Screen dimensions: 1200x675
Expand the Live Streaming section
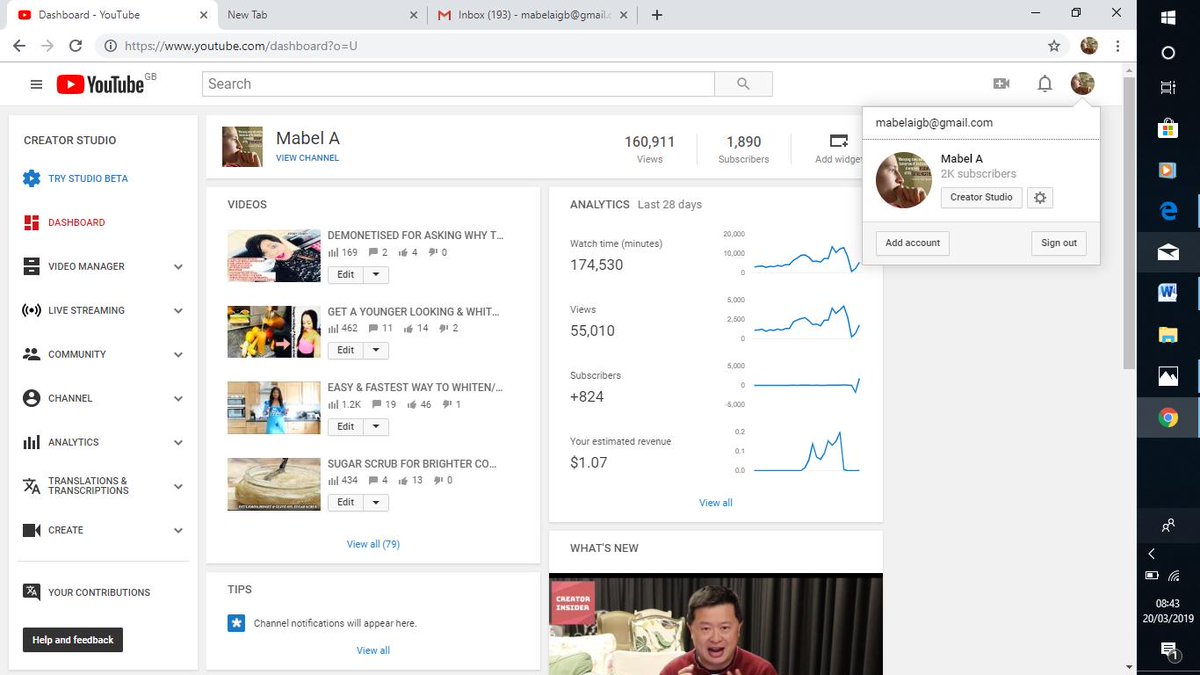(x=178, y=311)
